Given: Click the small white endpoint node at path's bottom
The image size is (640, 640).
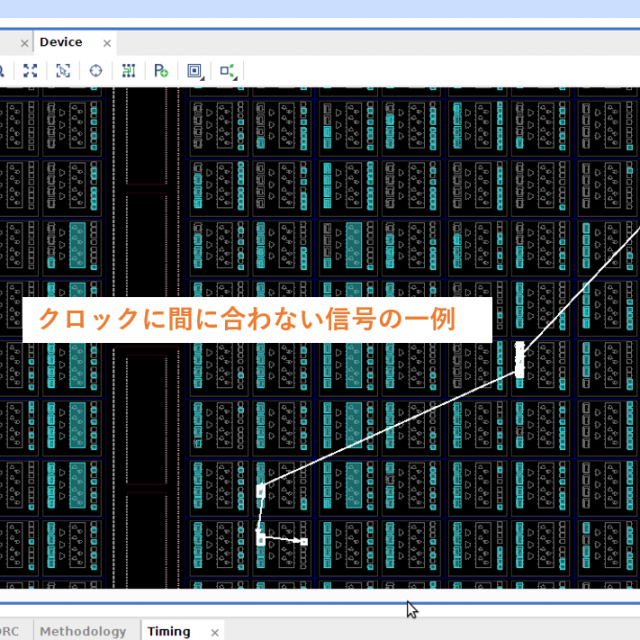Looking at the screenshot, I should click(304, 542).
